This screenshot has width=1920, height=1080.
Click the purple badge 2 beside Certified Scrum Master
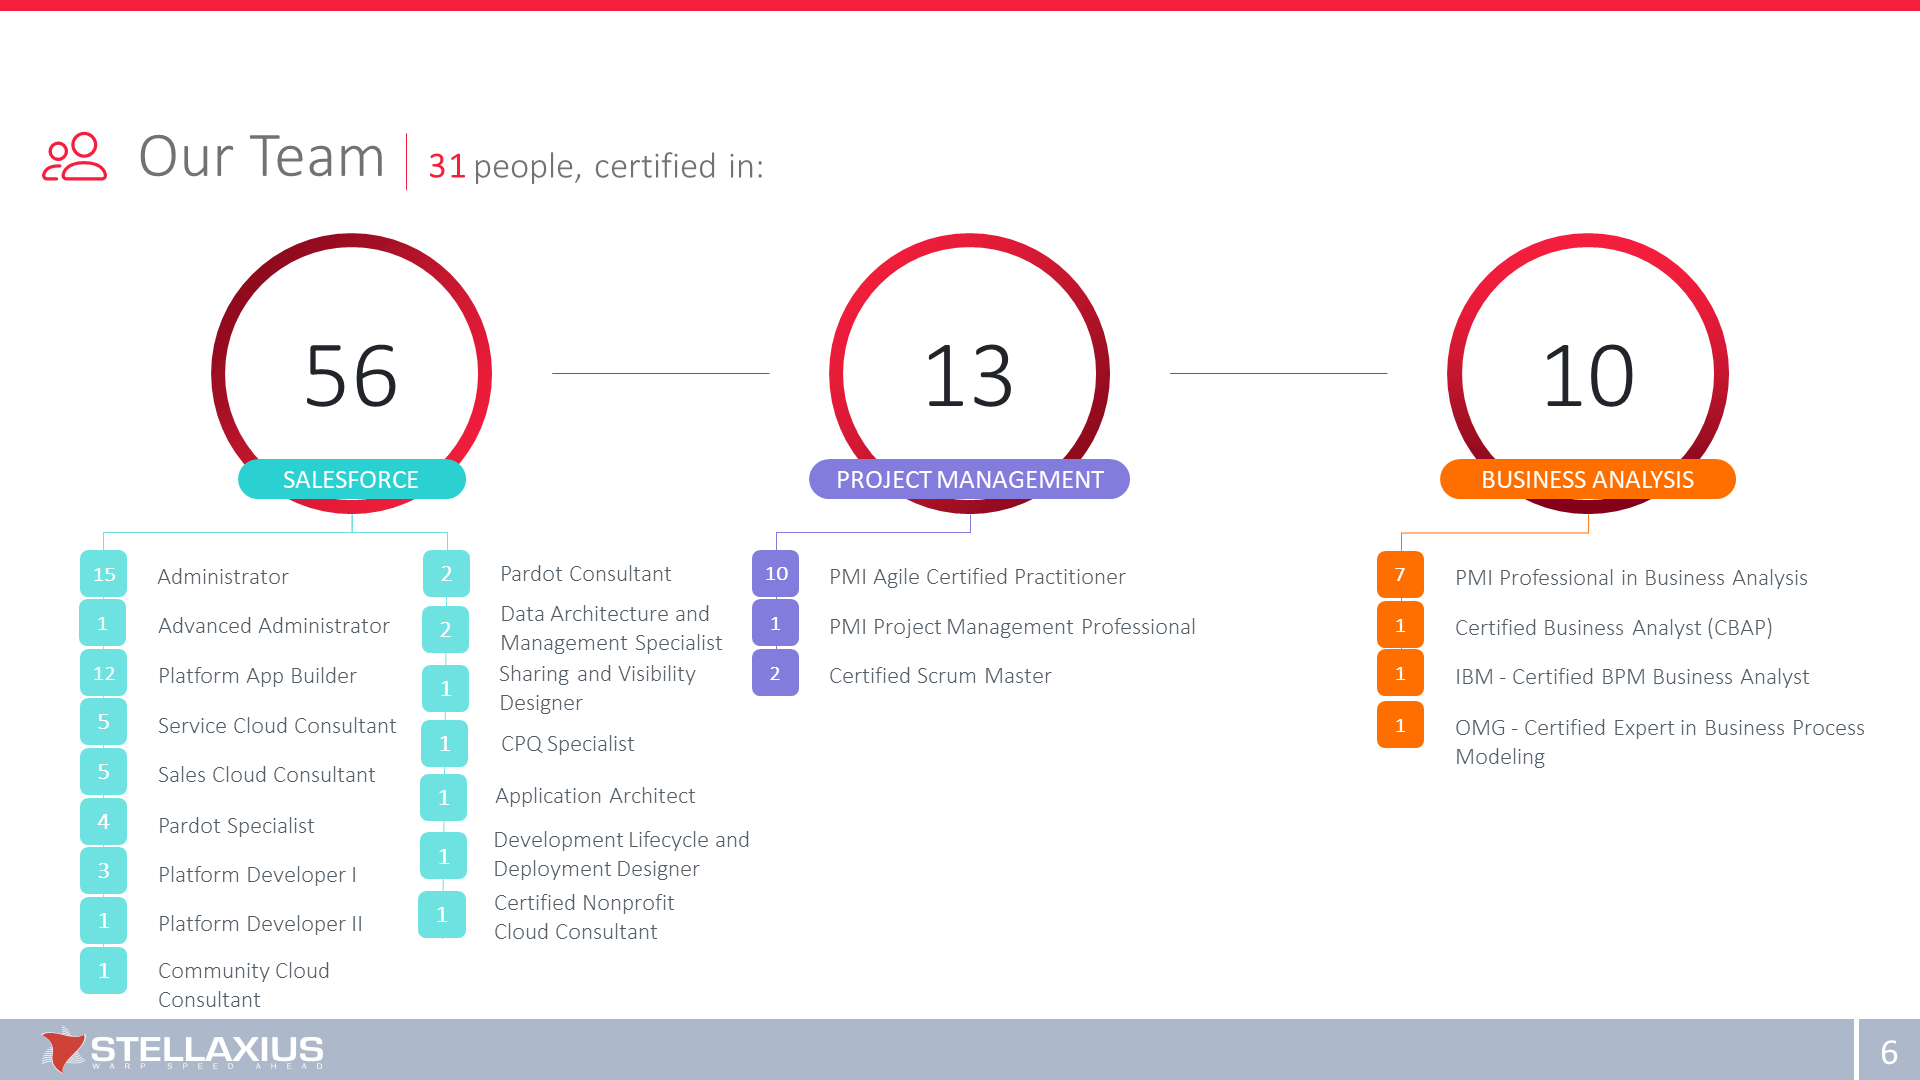coord(775,674)
